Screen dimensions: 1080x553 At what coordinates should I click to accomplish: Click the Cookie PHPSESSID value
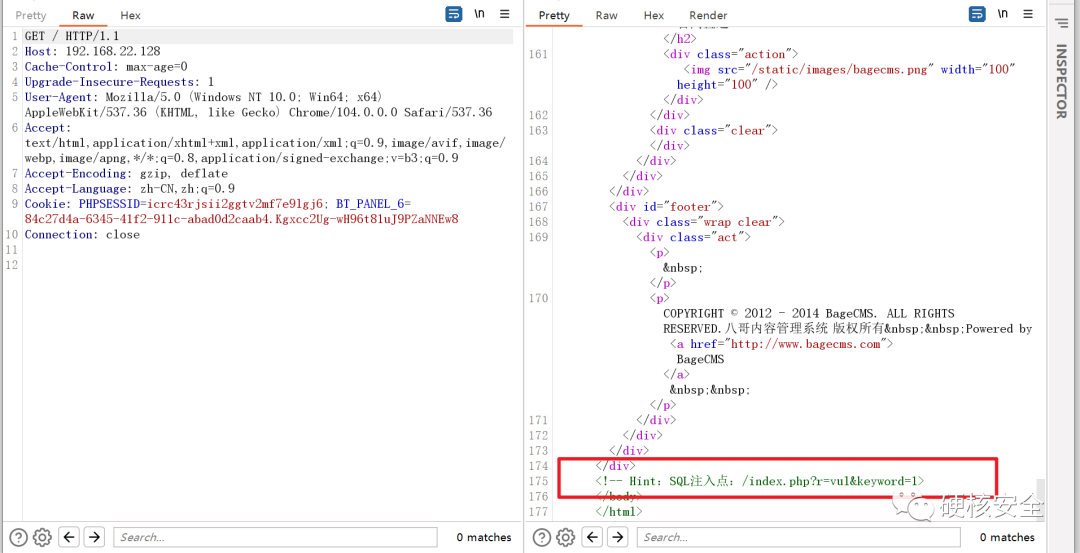point(235,204)
